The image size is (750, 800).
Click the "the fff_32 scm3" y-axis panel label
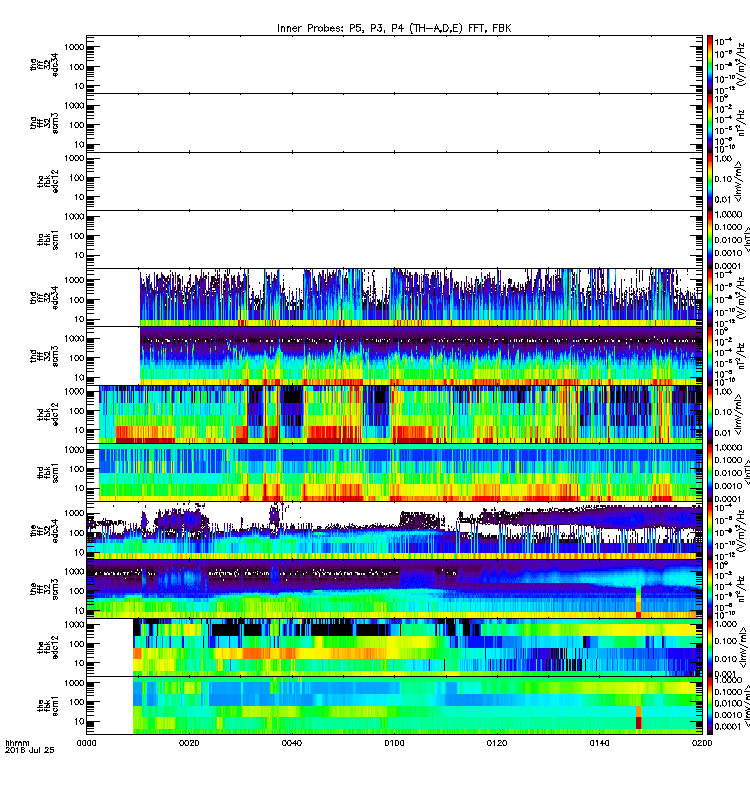click(44, 589)
